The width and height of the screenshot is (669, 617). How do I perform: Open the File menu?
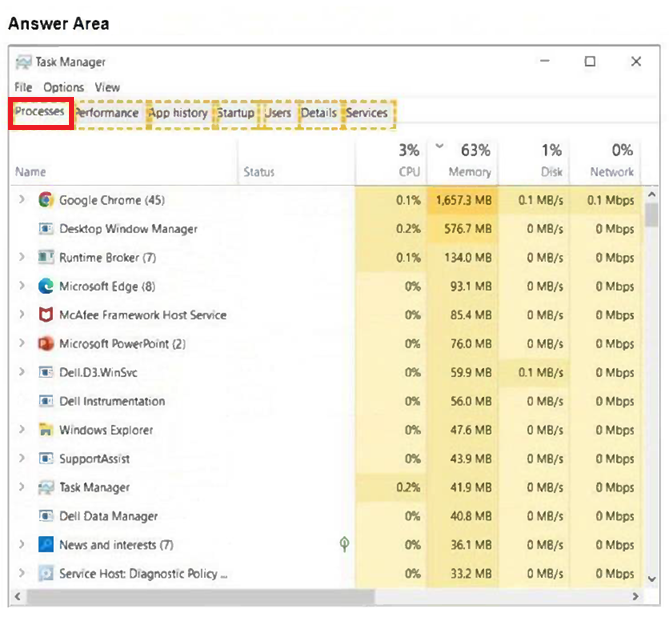pyautogui.click(x=23, y=87)
